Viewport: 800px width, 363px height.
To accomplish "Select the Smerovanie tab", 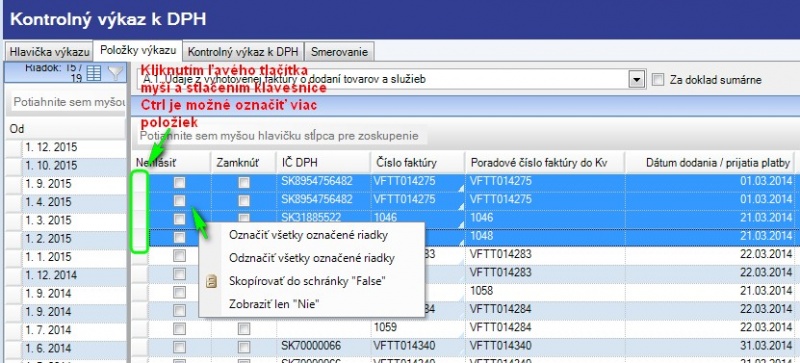I will [339, 52].
